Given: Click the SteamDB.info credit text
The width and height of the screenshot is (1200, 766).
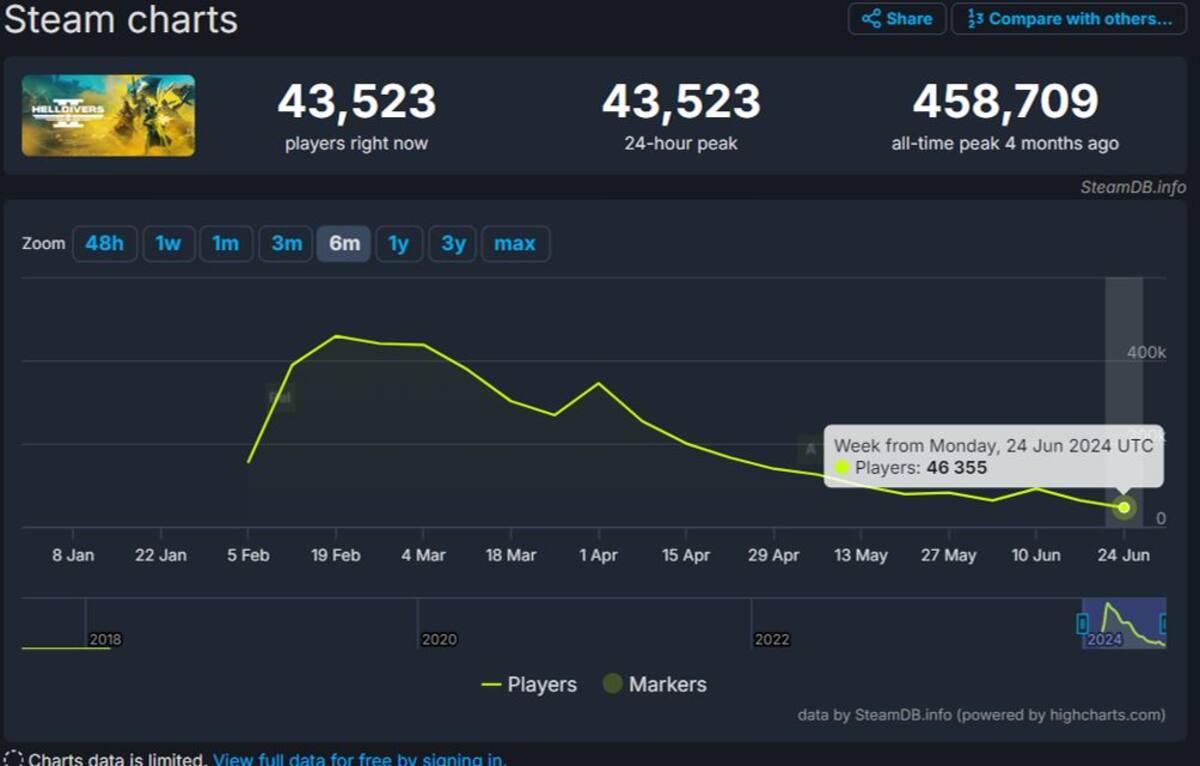Looking at the screenshot, I should (1132, 187).
